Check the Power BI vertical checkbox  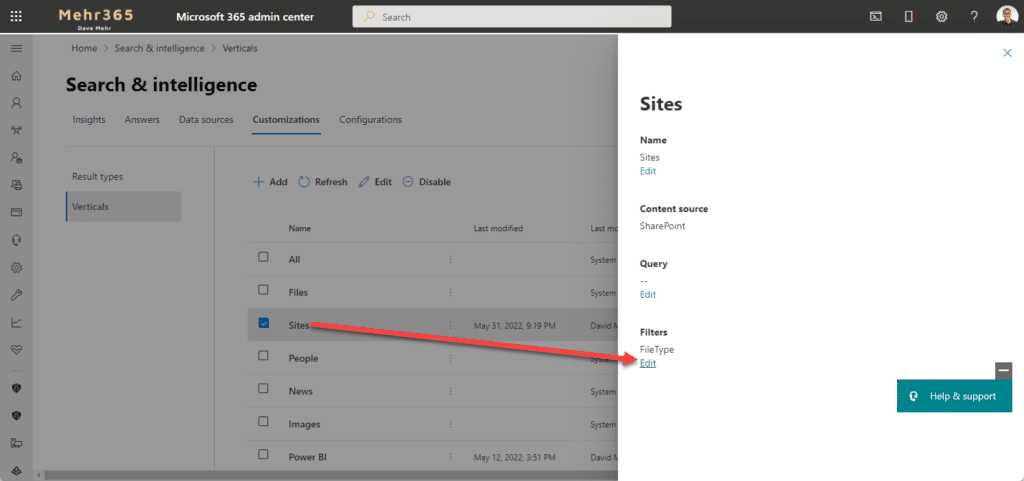(x=263, y=454)
